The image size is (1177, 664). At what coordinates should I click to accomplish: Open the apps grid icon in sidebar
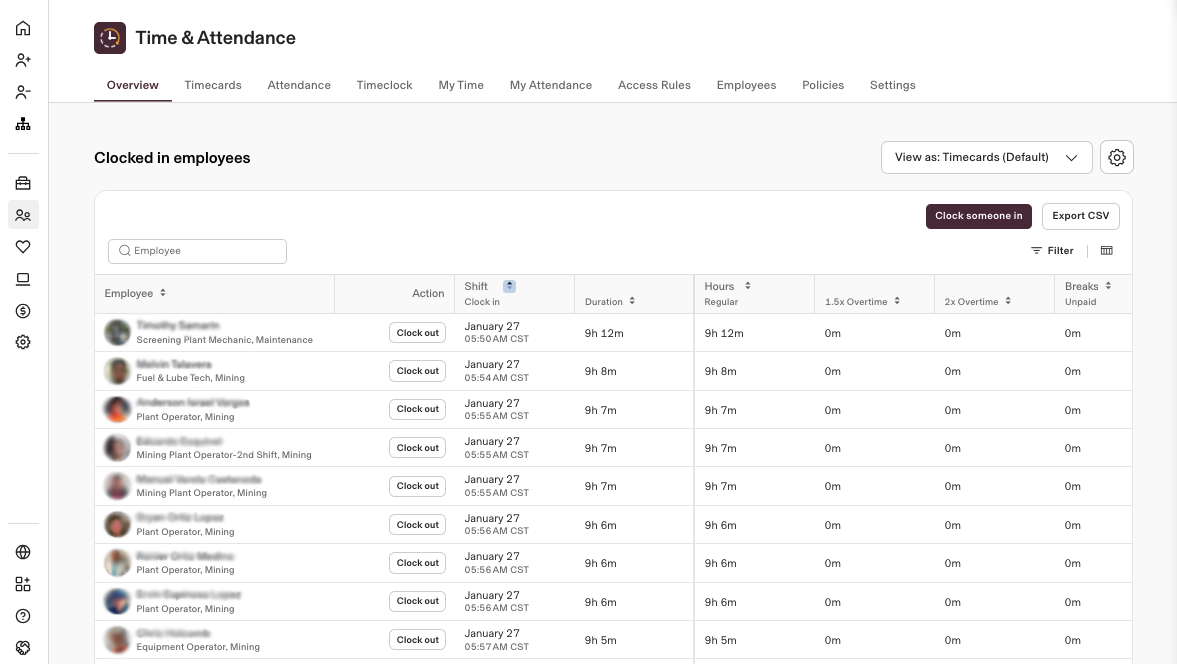point(23,584)
